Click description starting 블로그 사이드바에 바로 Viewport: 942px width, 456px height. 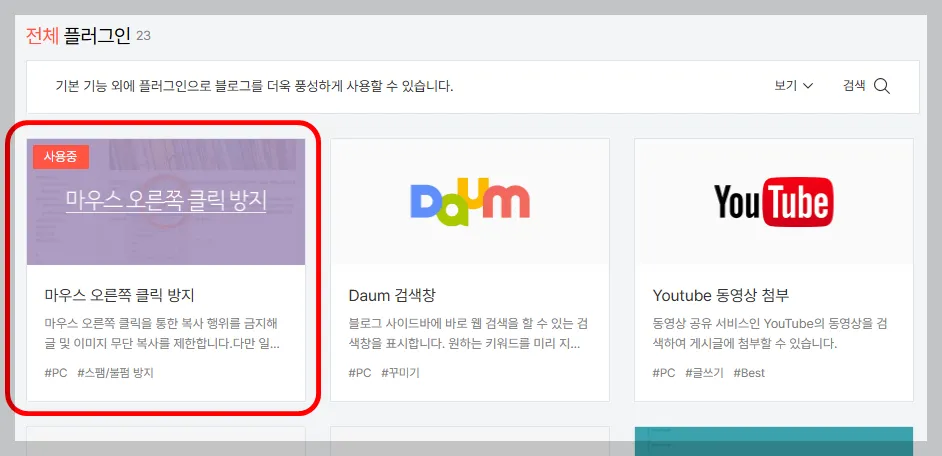point(468,334)
